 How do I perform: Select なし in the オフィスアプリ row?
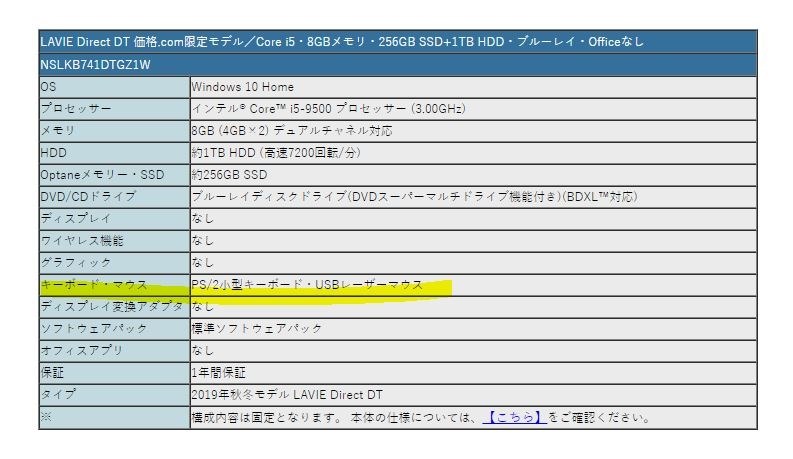pos(202,350)
